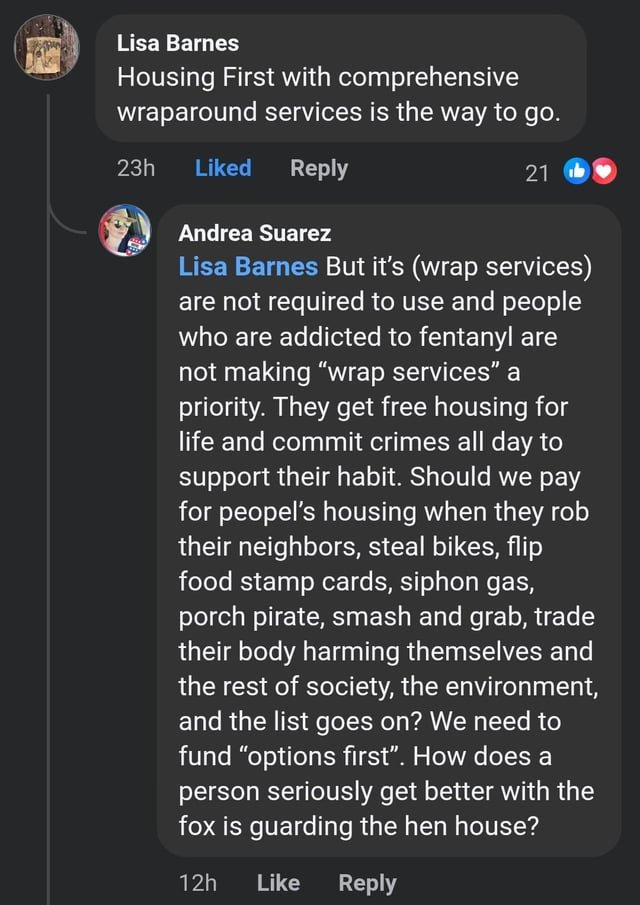Reply to Lisa Barnes's comment
Image resolution: width=640 pixels, height=905 pixels.
click(318, 168)
